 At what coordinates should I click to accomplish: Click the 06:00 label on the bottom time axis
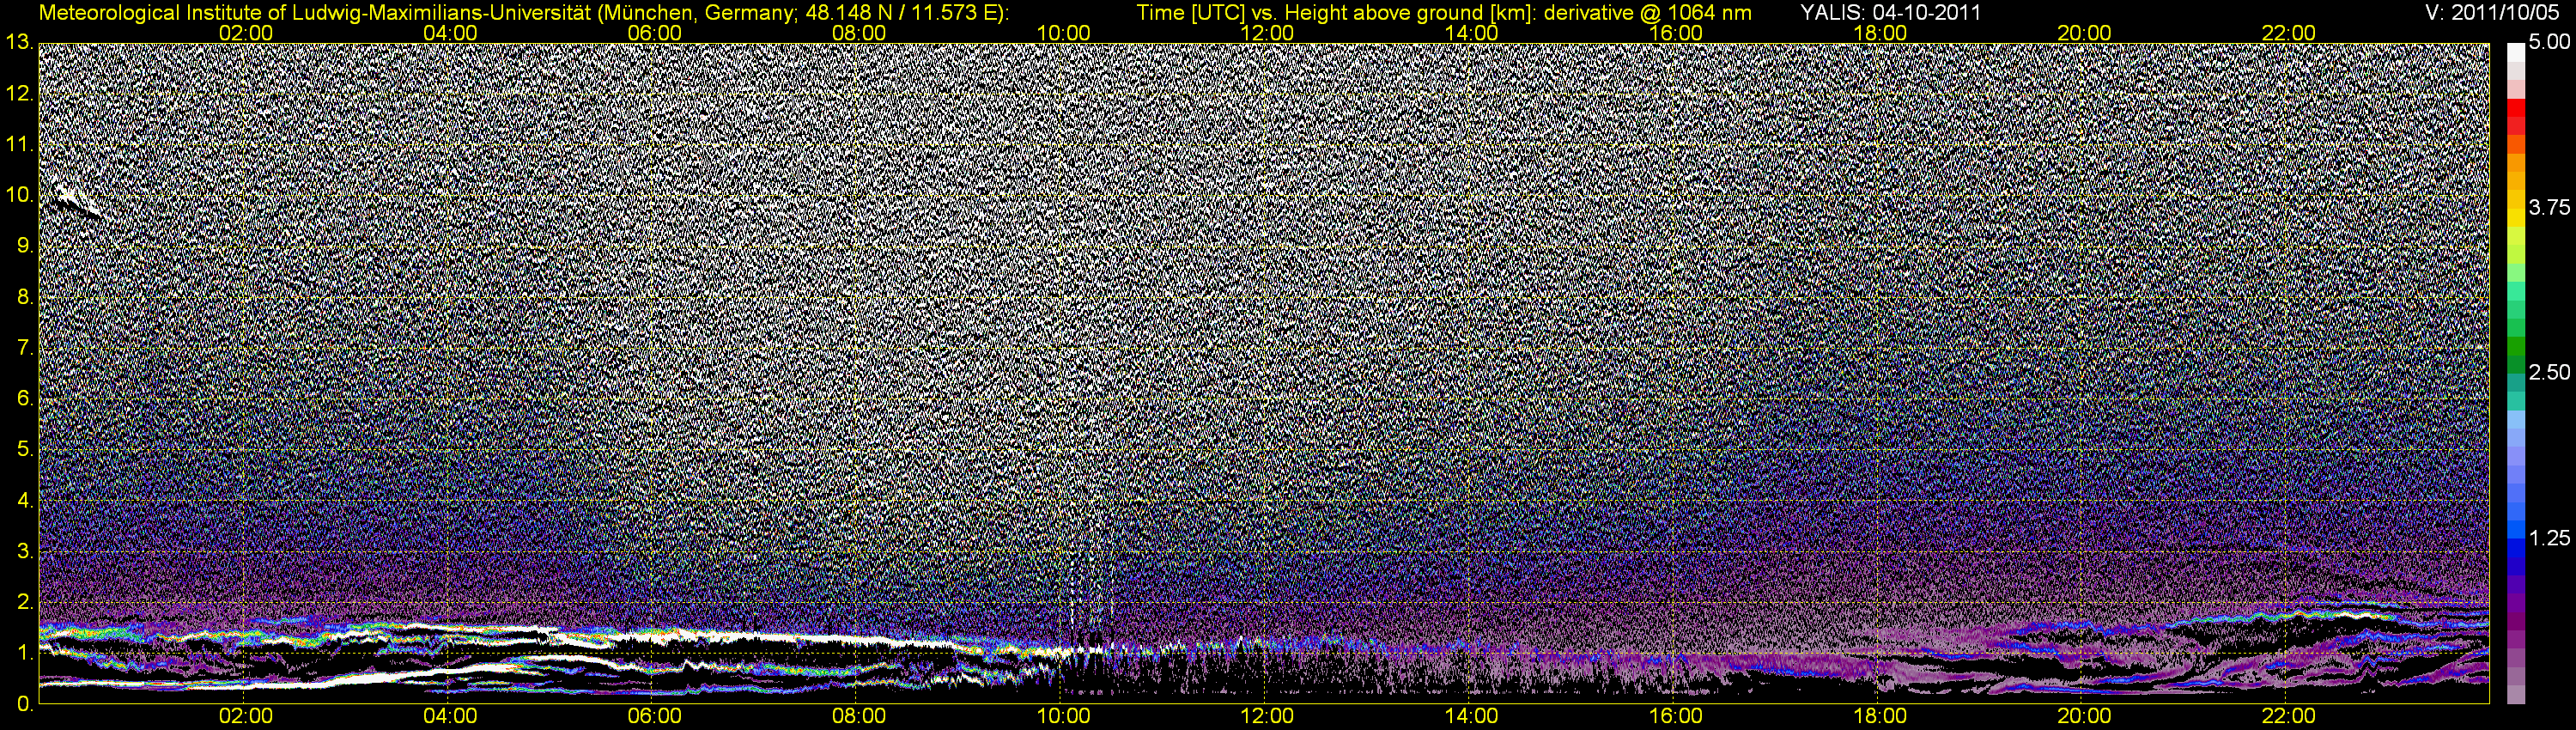[654, 716]
